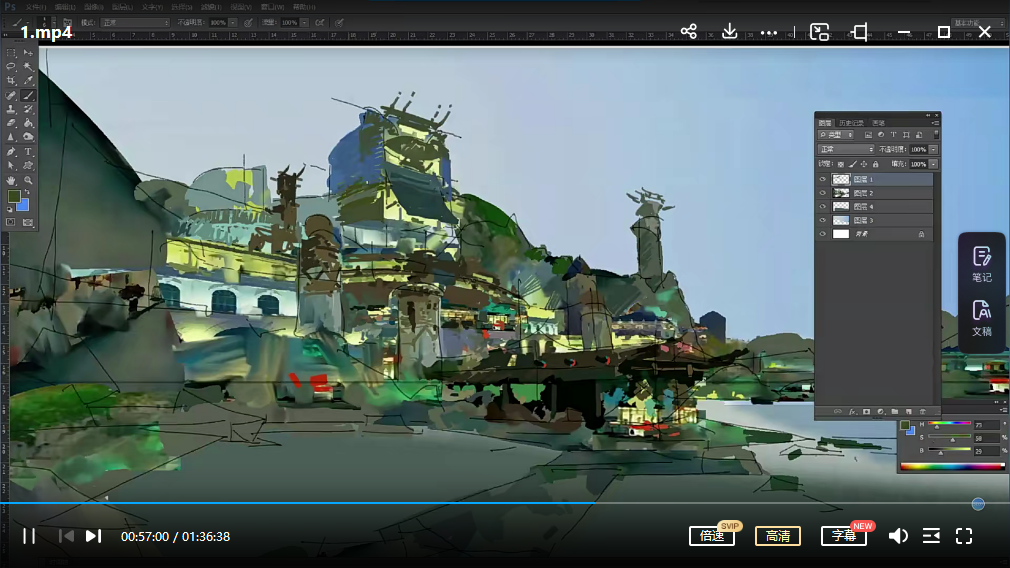Image resolution: width=1010 pixels, height=568 pixels.
Task: Toggle the layer filter switch
Action: pos(936,135)
